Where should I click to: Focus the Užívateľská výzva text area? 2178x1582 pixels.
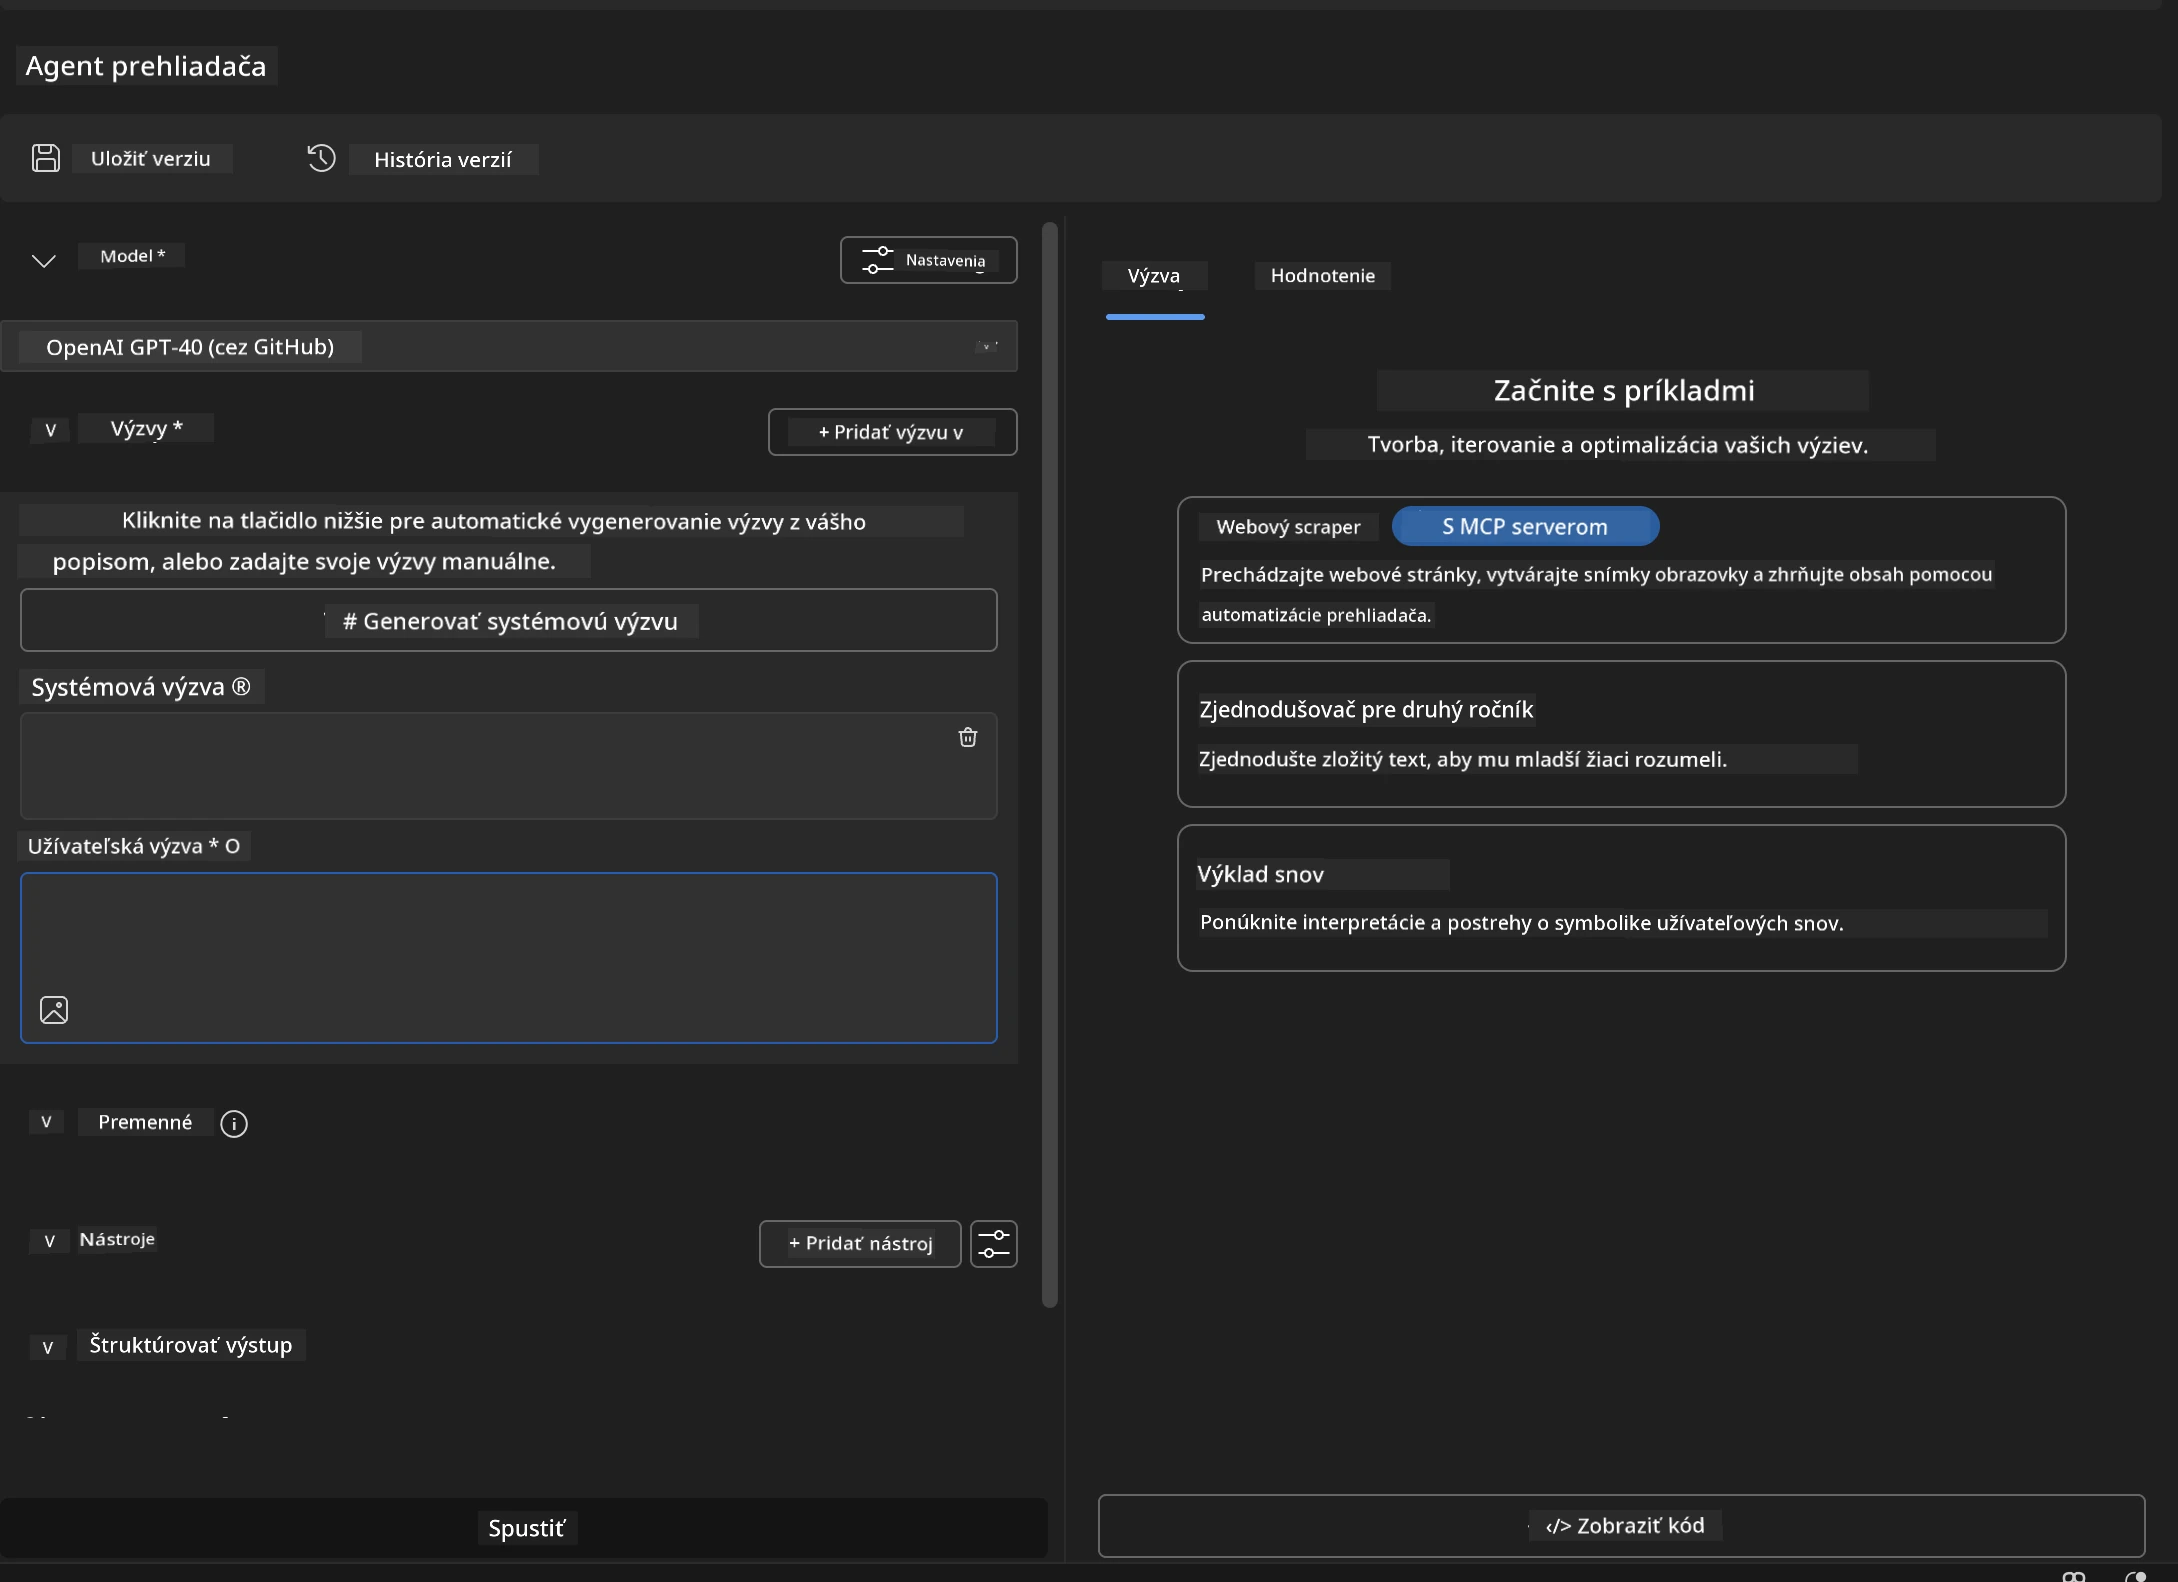pos(509,958)
